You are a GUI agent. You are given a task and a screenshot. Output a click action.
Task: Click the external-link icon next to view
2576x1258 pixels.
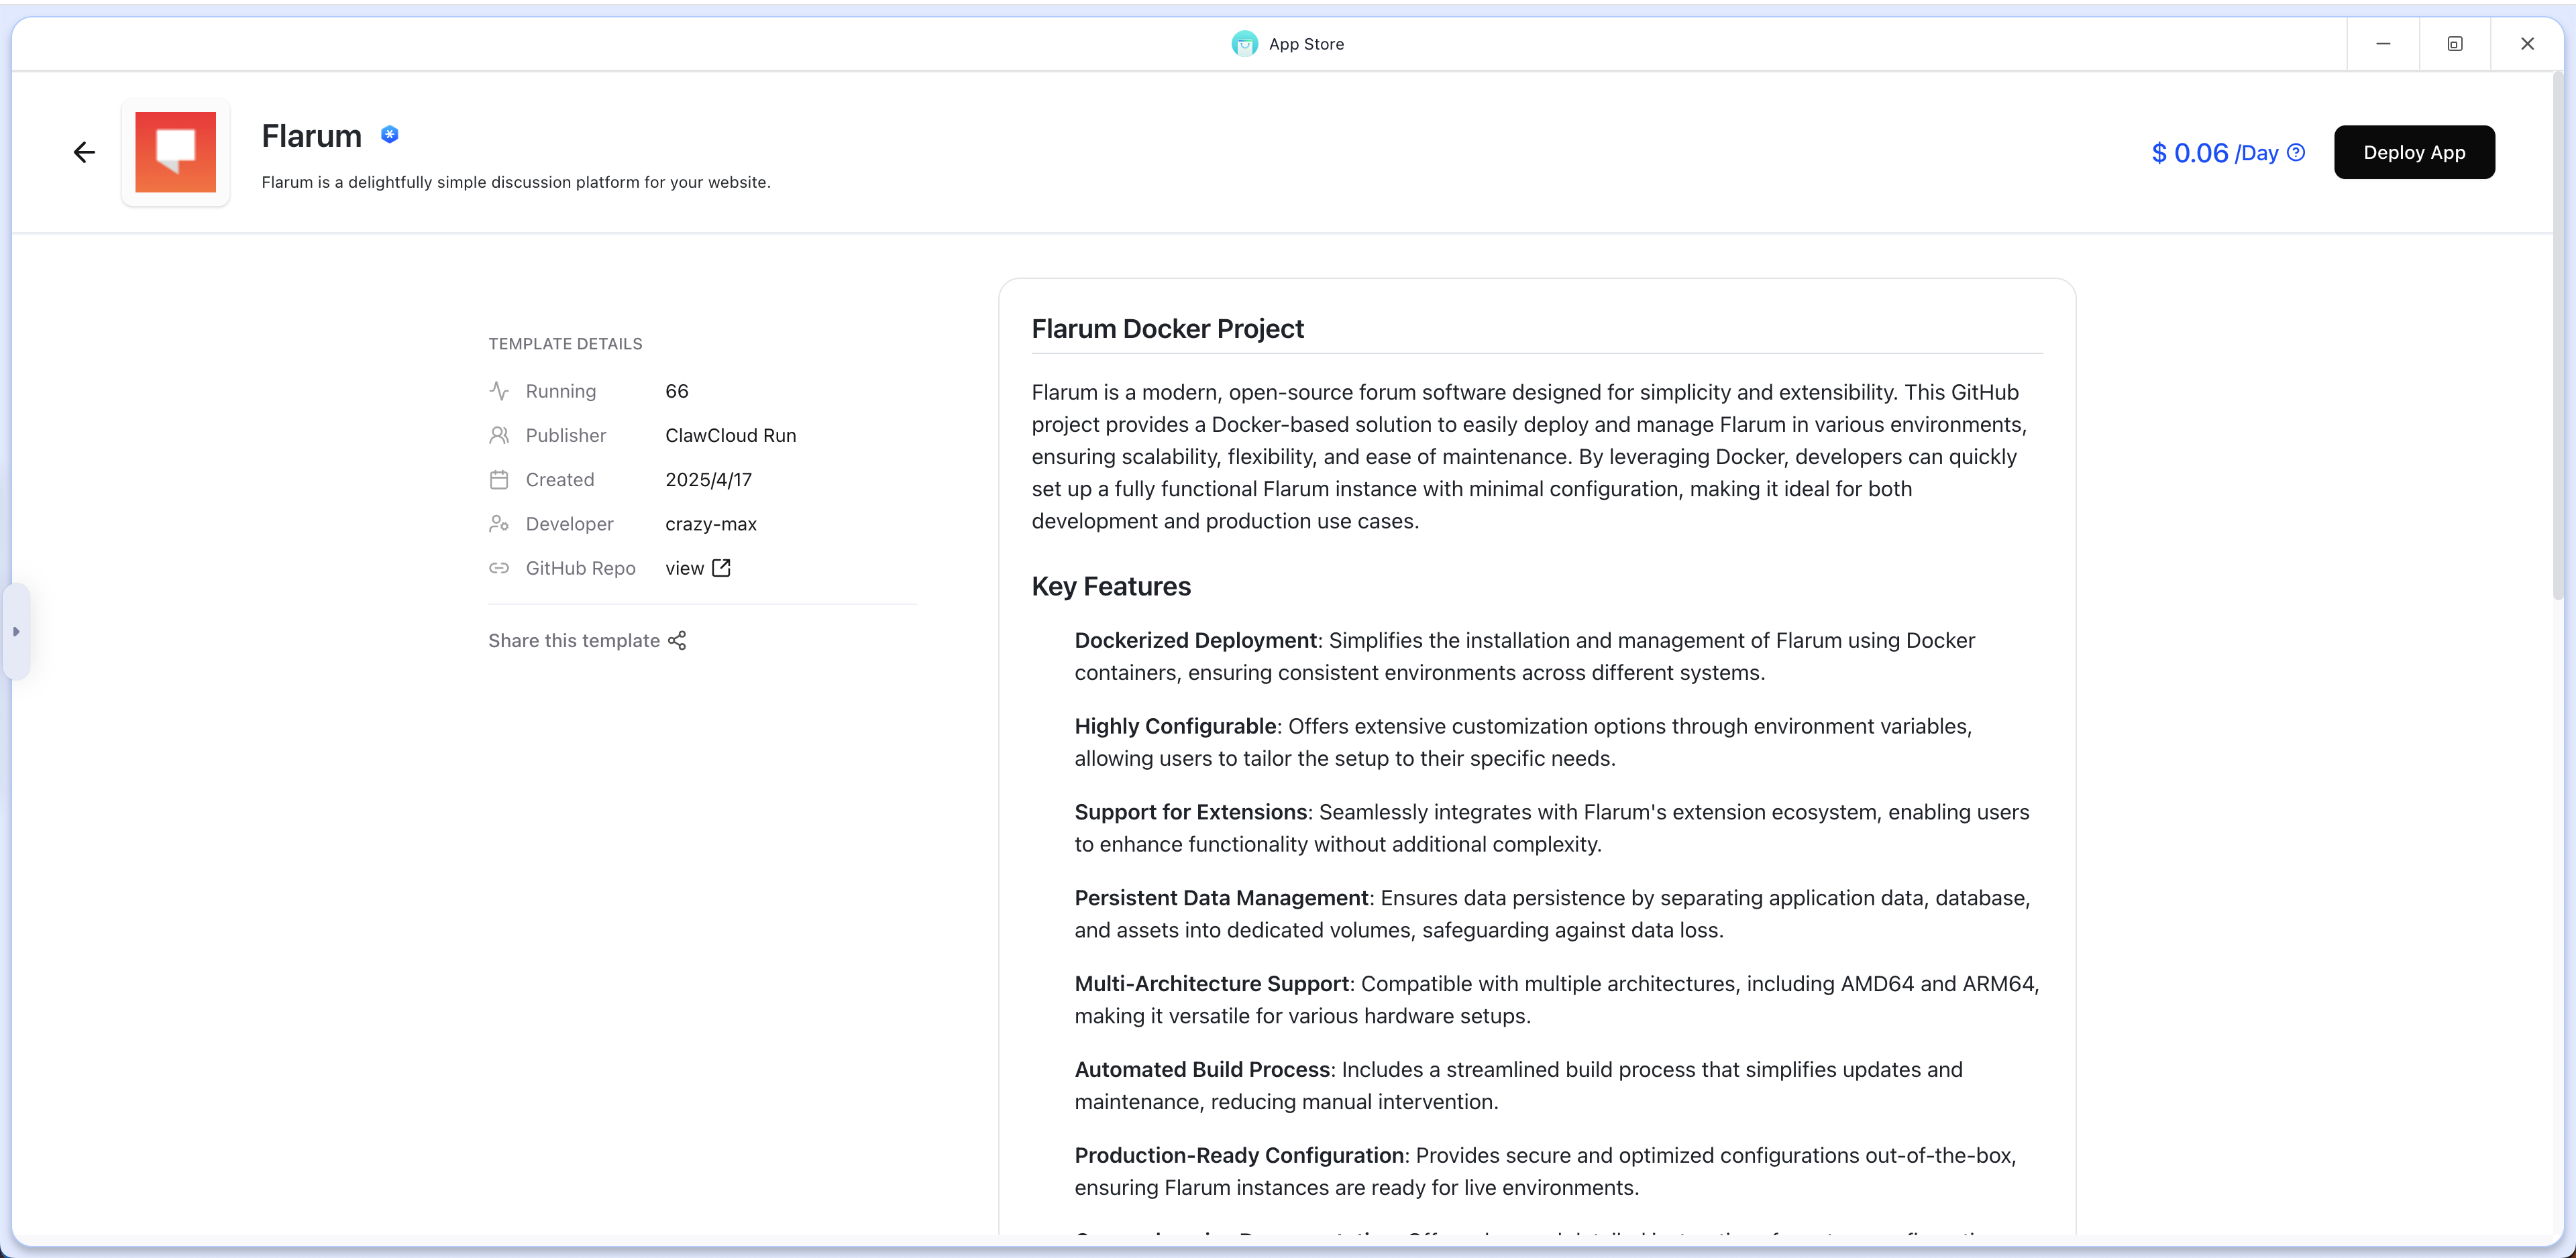721,568
